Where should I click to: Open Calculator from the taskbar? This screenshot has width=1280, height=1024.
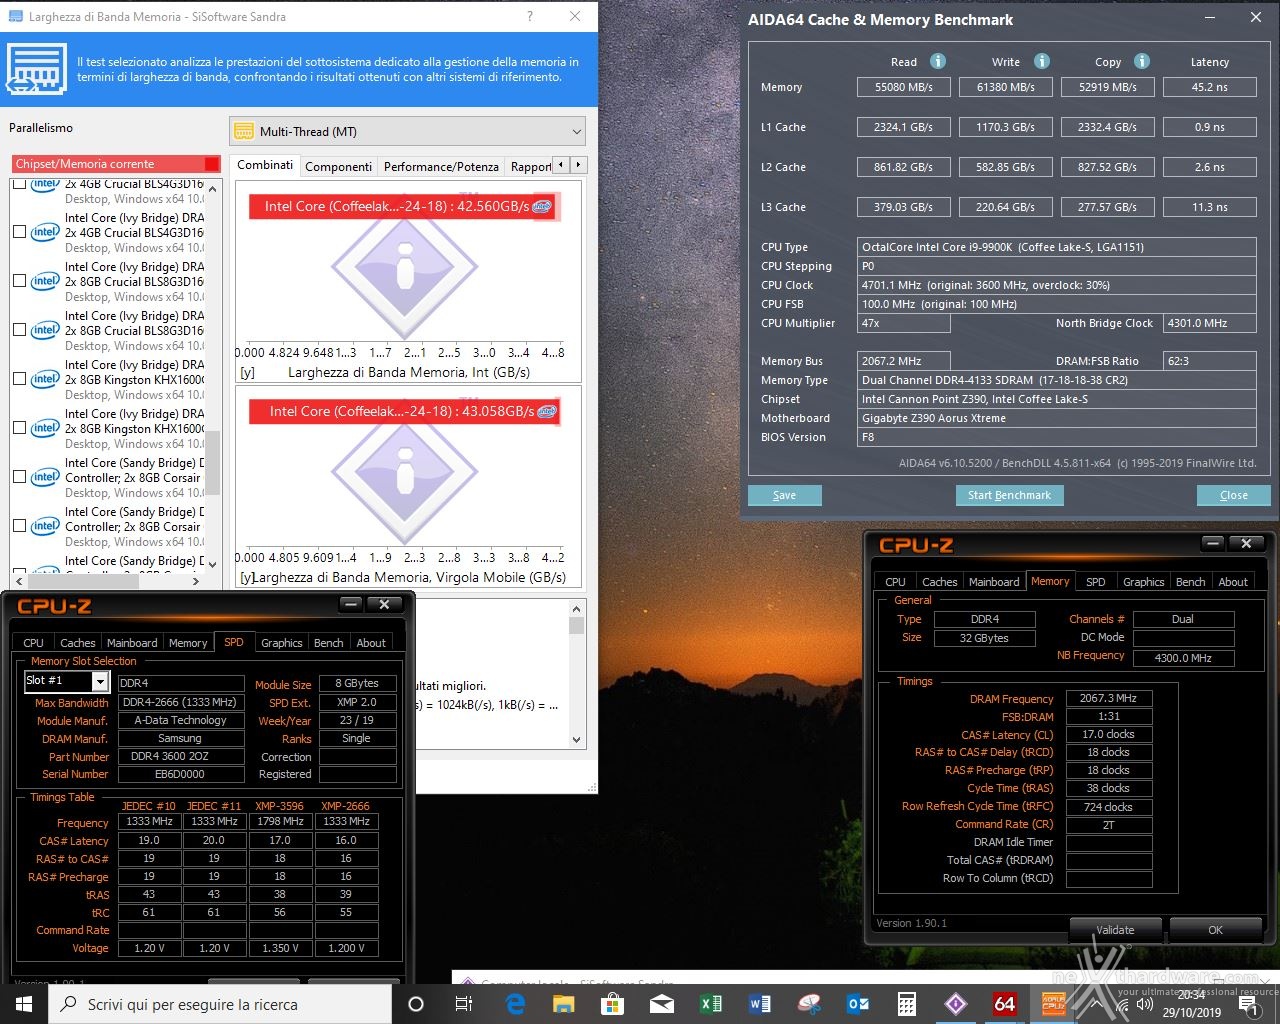tap(907, 1004)
